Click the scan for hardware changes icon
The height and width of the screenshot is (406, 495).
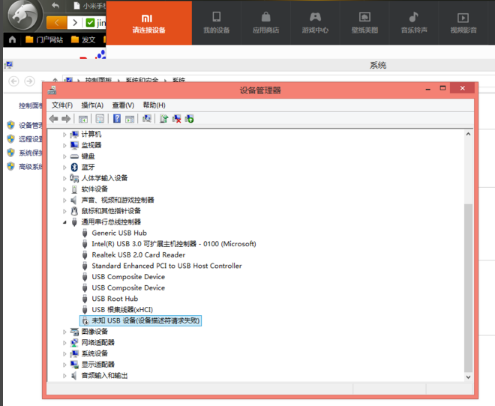[147, 119]
